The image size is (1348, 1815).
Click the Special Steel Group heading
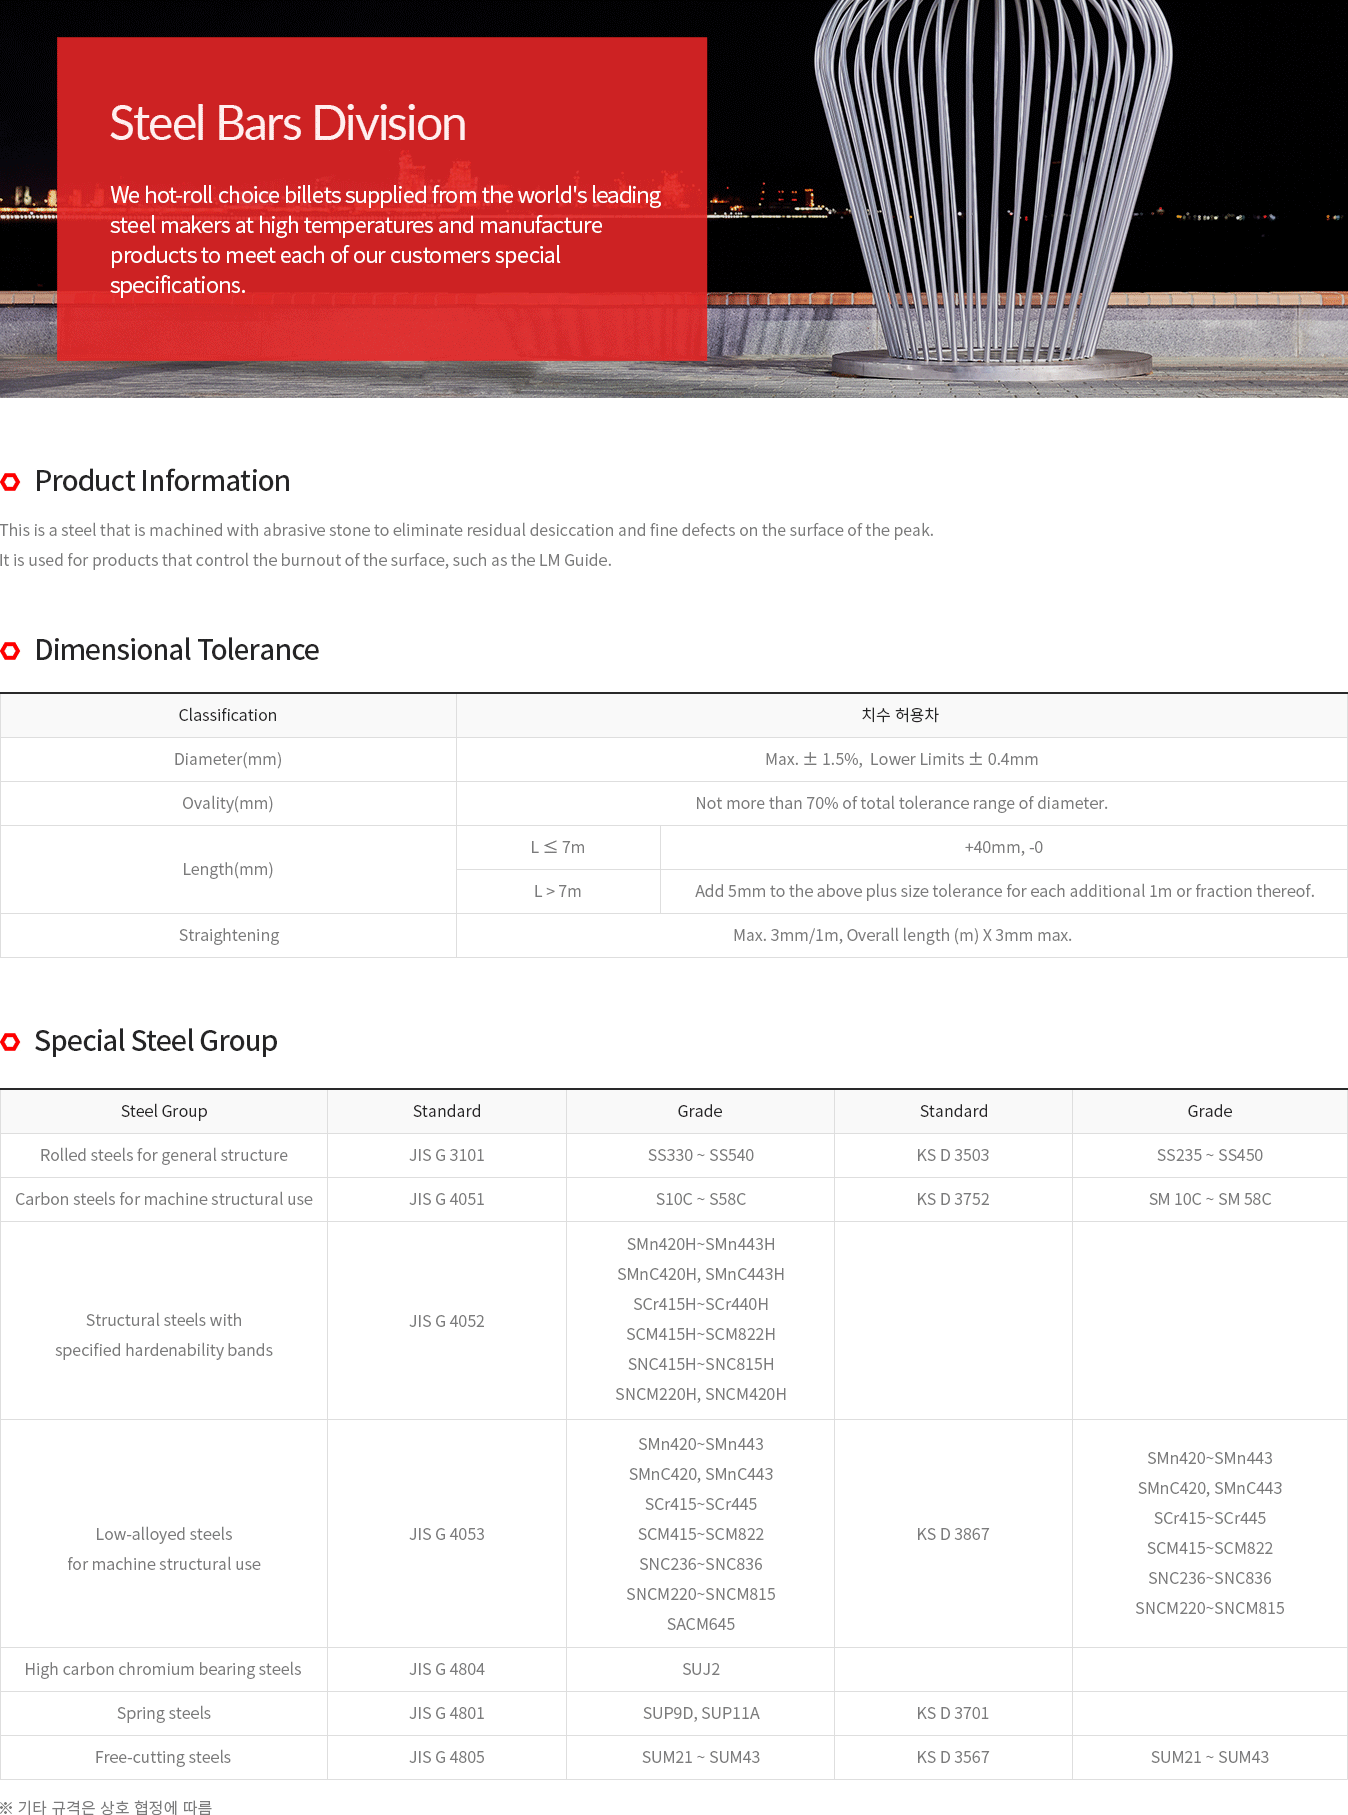coord(156,1041)
